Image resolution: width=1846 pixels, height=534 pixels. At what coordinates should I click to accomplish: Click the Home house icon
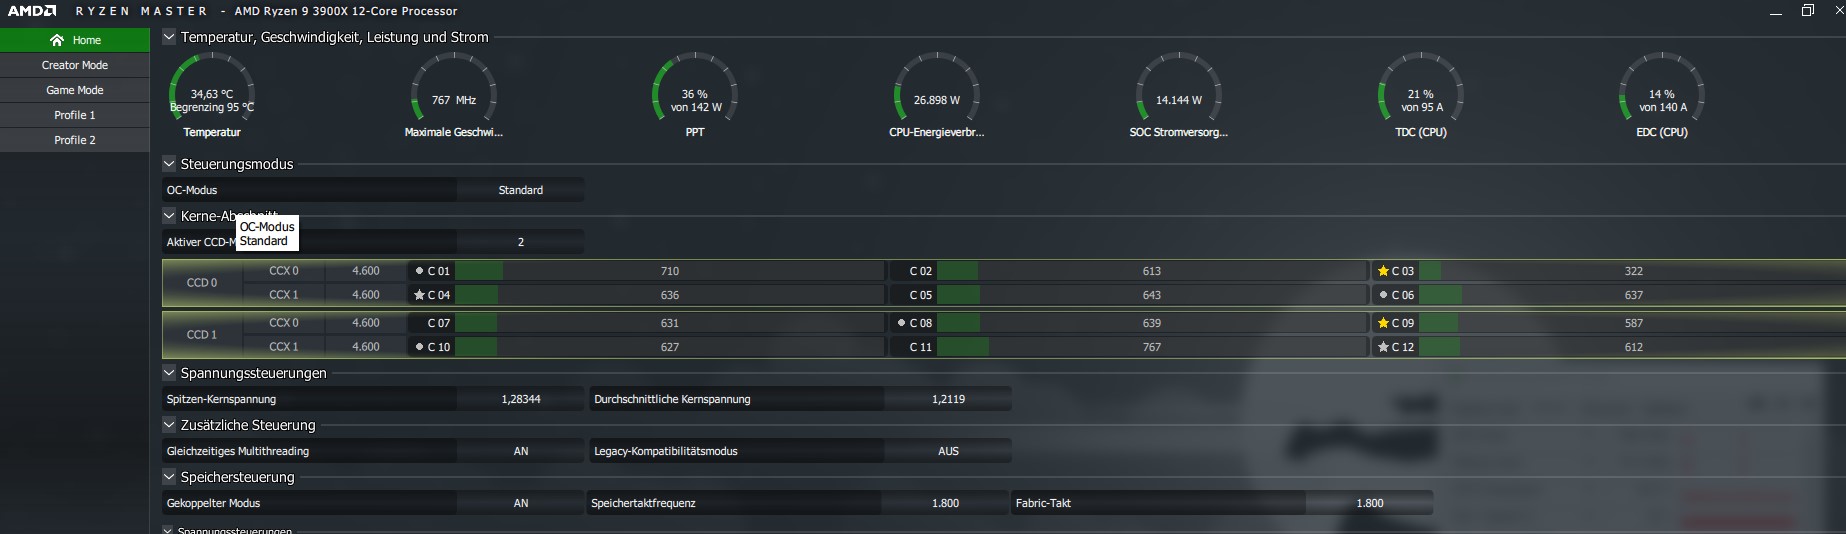point(57,40)
